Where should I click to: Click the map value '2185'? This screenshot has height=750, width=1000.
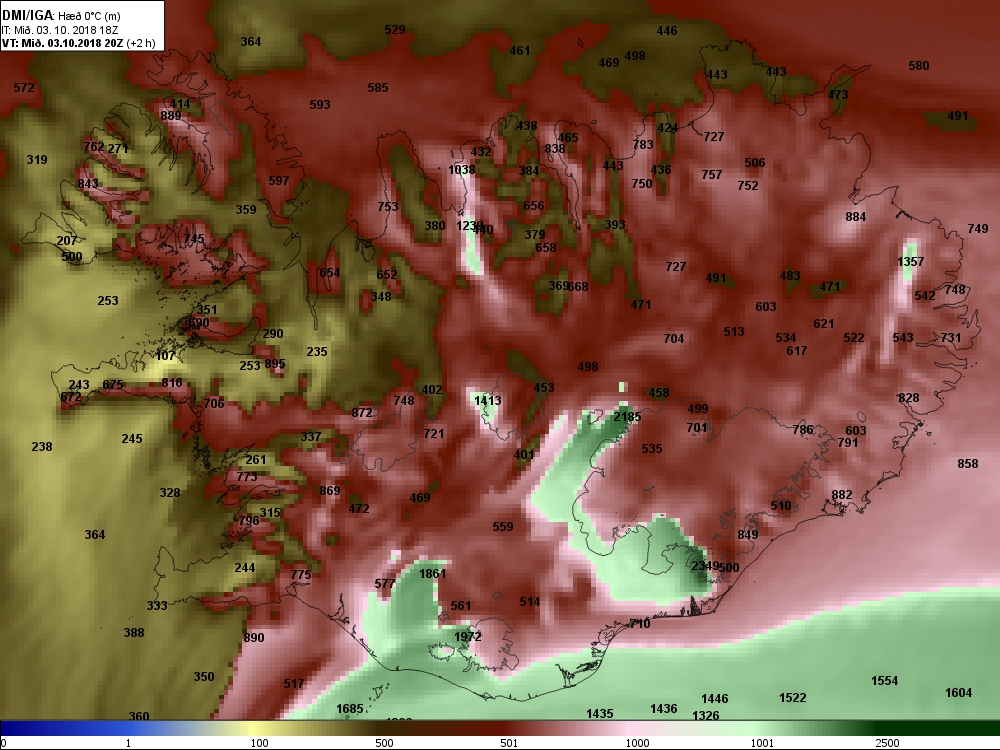(x=627, y=417)
